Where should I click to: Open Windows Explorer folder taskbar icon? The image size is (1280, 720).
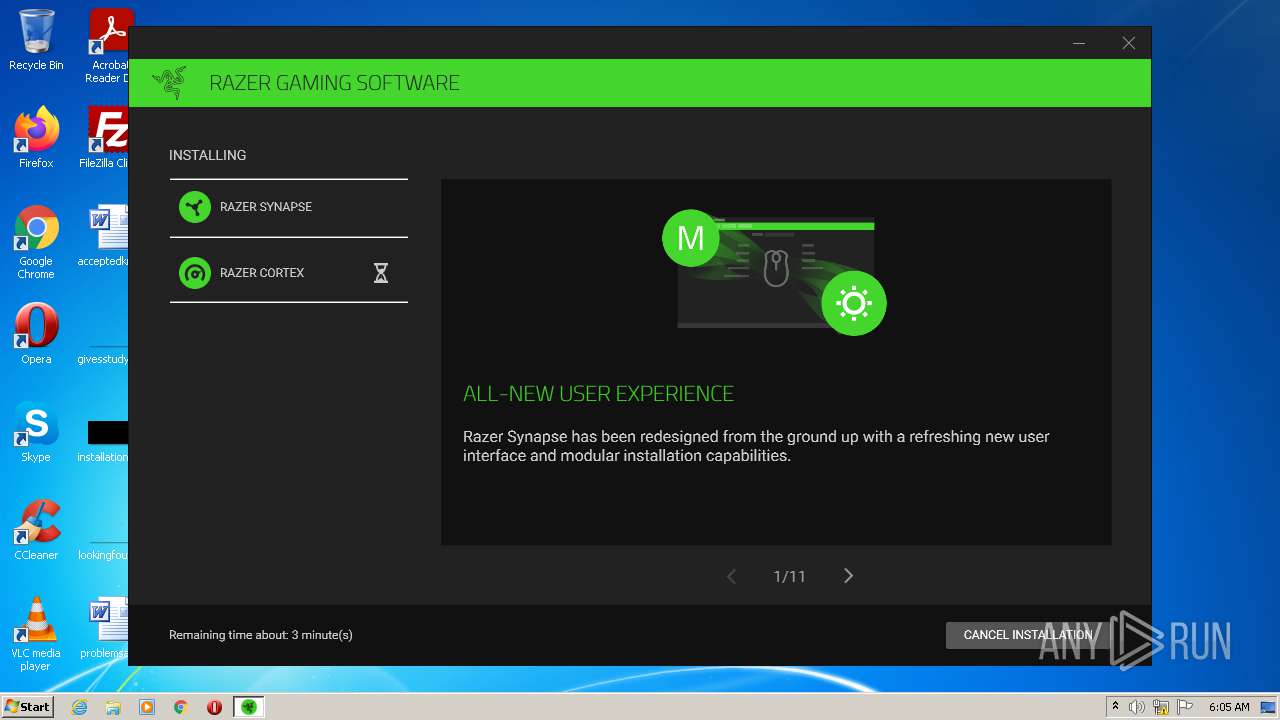113,707
